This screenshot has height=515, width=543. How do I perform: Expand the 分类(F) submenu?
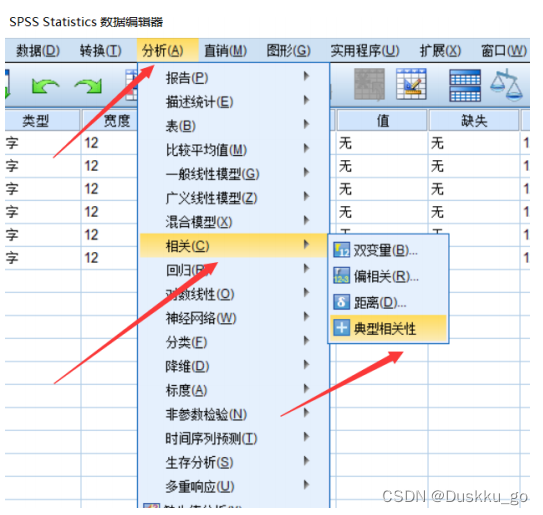point(234,342)
